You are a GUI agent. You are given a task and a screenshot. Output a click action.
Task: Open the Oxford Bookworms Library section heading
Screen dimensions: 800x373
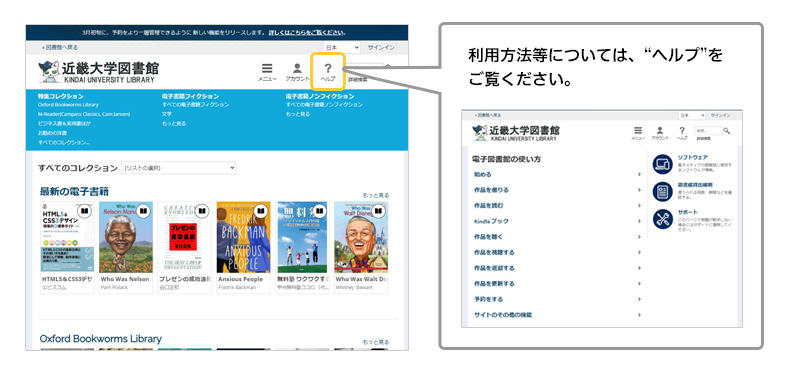(x=101, y=339)
